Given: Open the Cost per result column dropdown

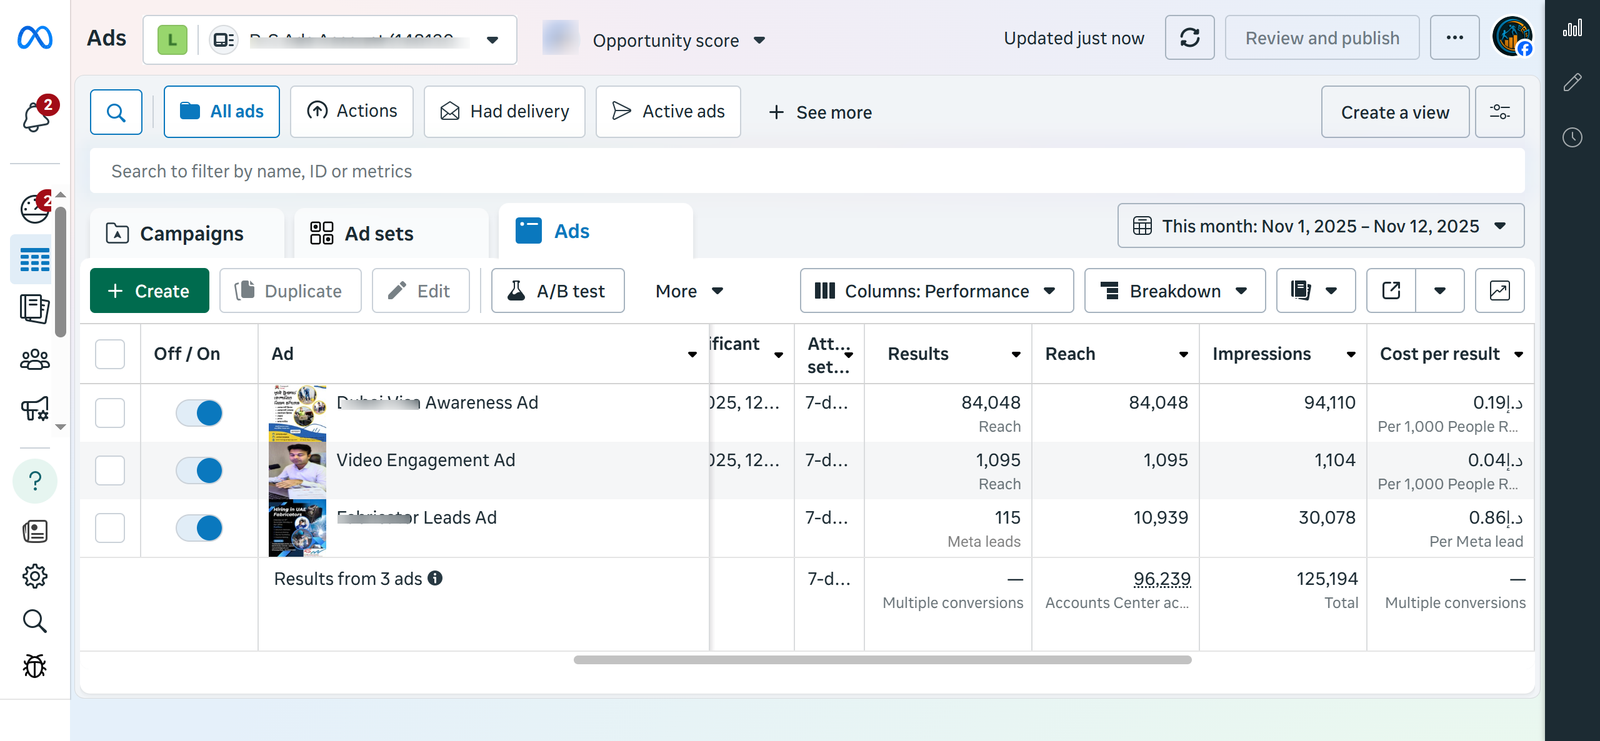Looking at the screenshot, I should pos(1518,354).
